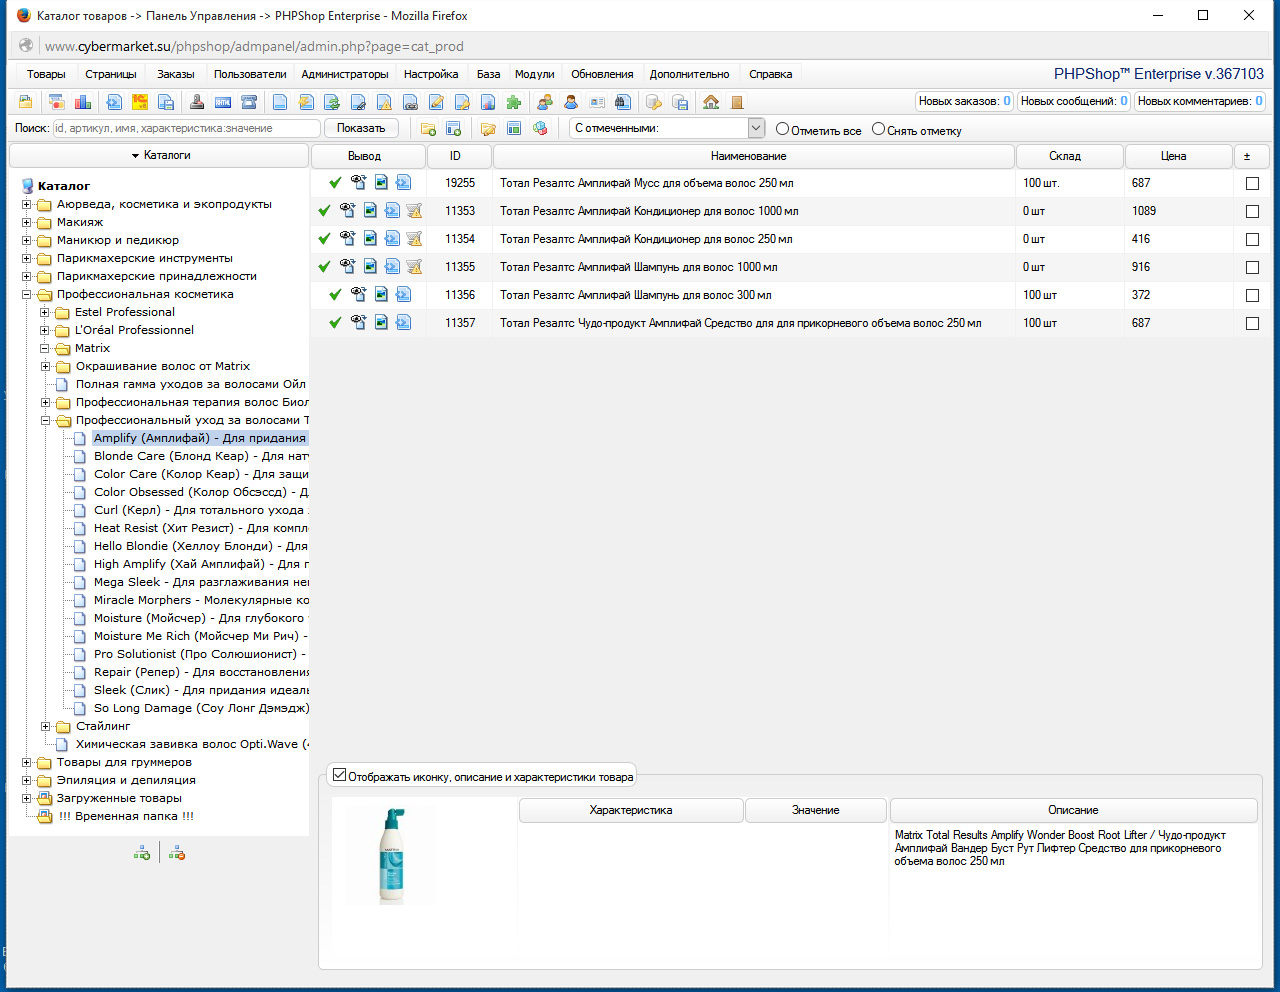
Task: Click the Показать search button
Action: point(361,128)
